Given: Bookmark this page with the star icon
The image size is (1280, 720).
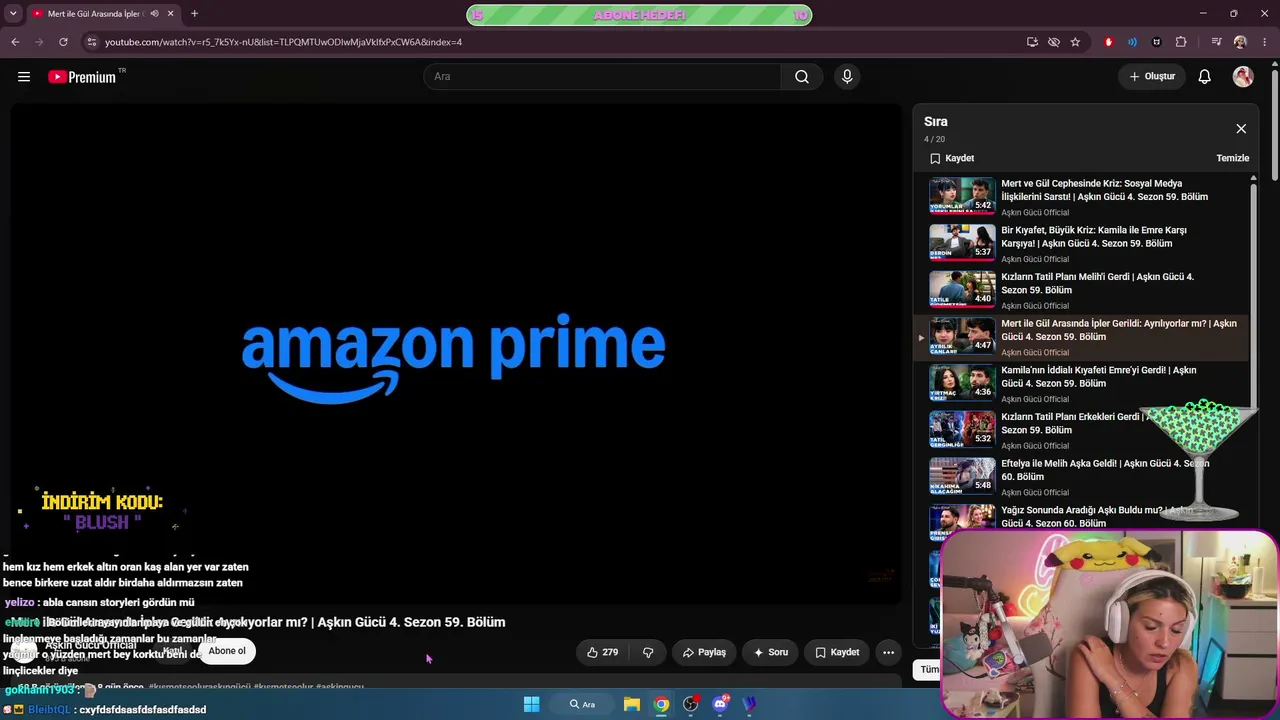Looking at the screenshot, I should point(1075,42).
